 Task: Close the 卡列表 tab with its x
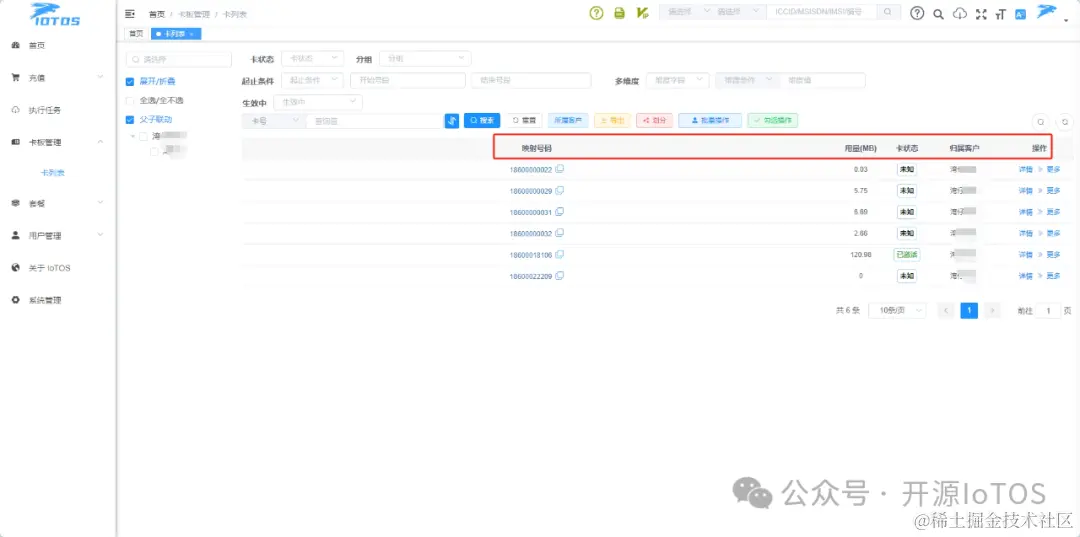(191, 34)
